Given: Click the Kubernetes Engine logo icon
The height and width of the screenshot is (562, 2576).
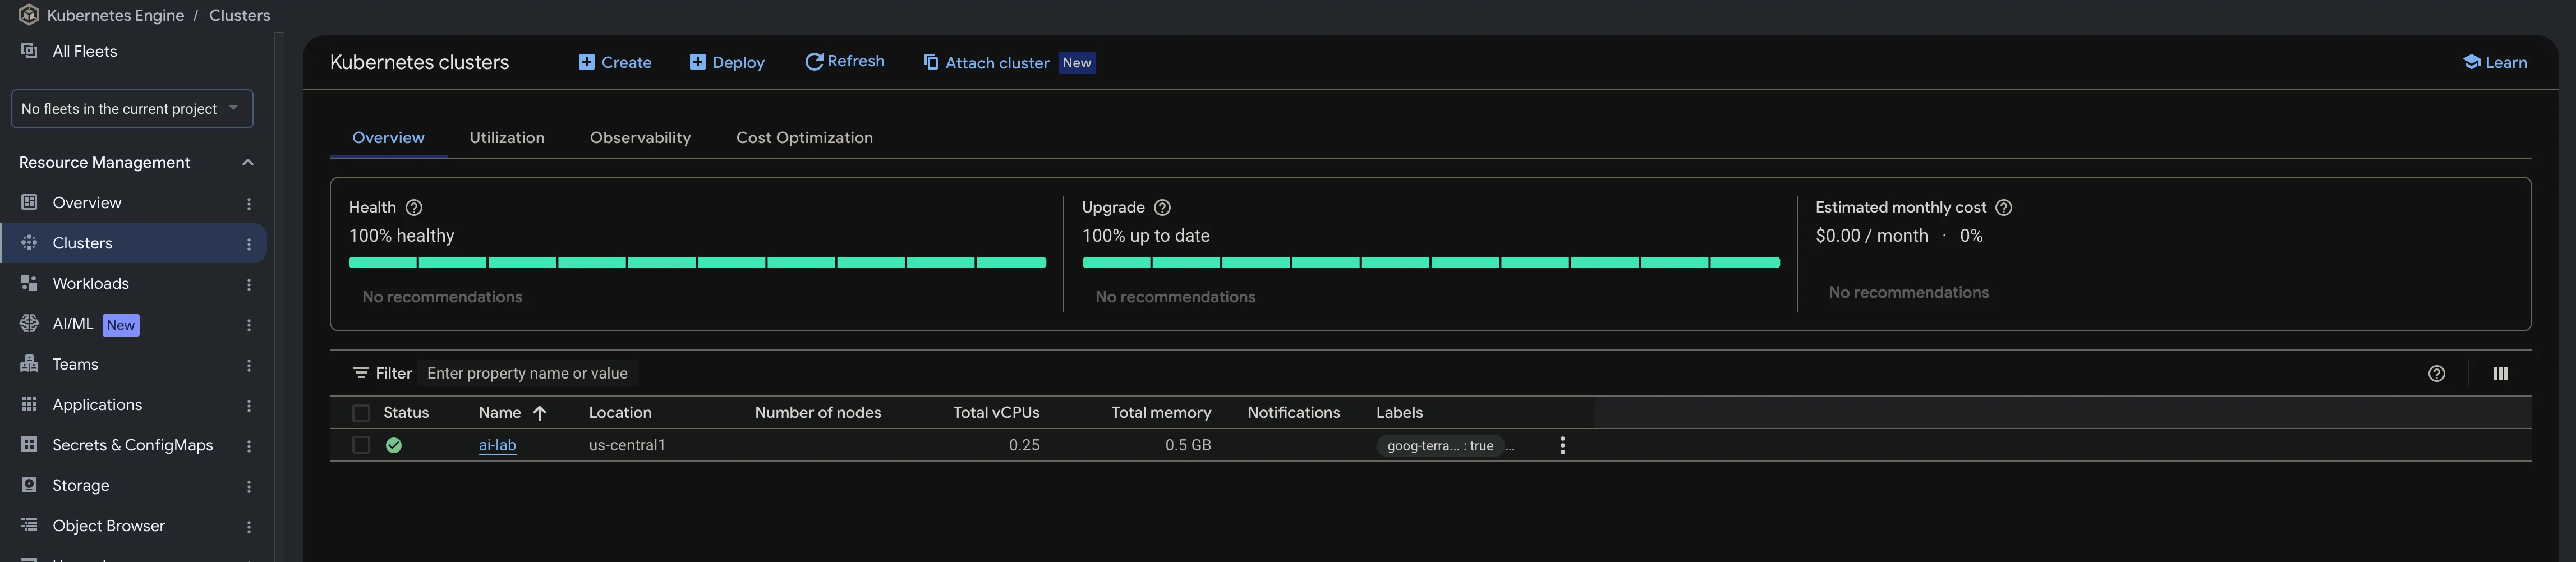Looking at the screenshot, I should [29, 15].
